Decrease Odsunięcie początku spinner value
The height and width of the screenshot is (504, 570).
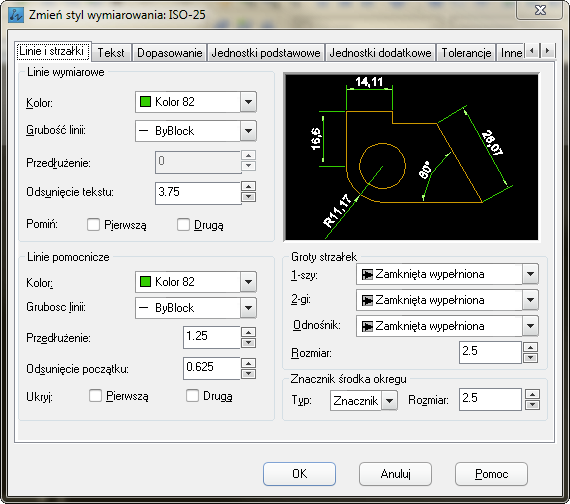click(x=248, y=374)
